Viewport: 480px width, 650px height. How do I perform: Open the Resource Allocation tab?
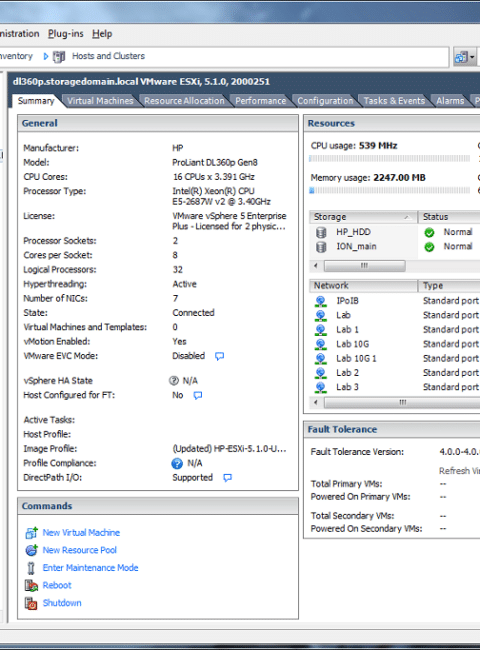point(184,101)
